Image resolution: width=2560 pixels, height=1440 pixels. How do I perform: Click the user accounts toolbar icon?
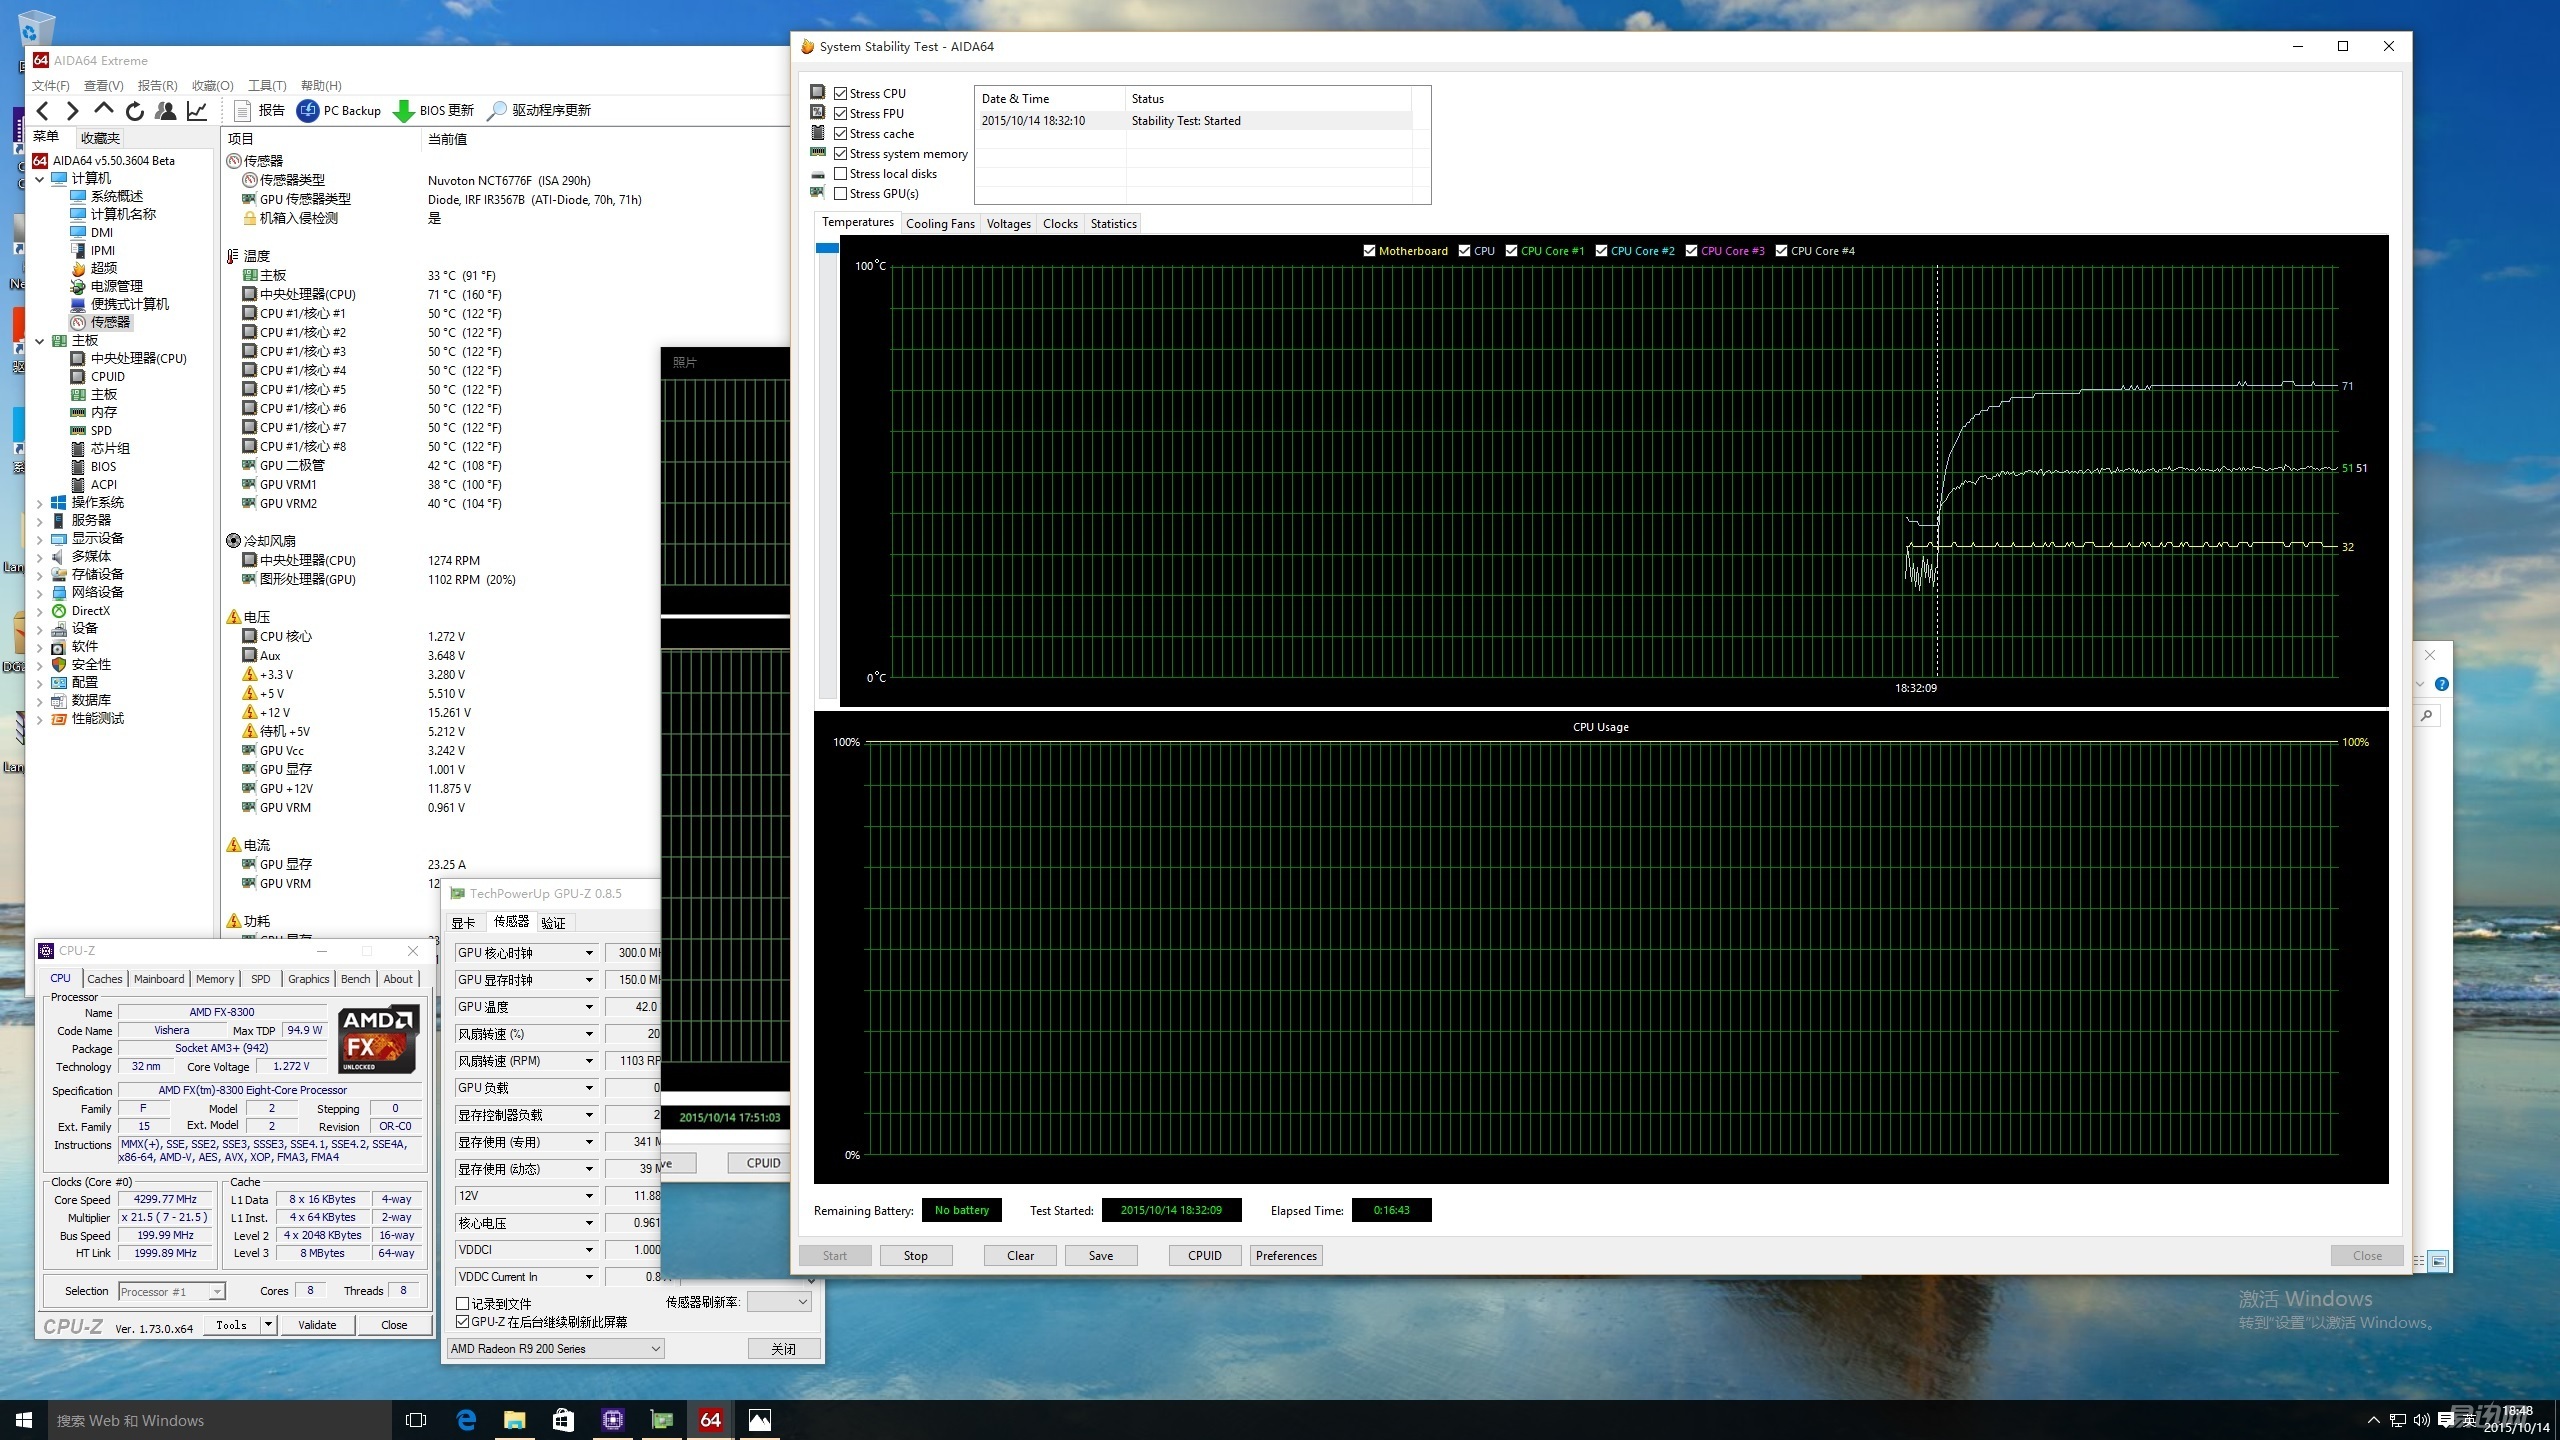click(166, 111)
